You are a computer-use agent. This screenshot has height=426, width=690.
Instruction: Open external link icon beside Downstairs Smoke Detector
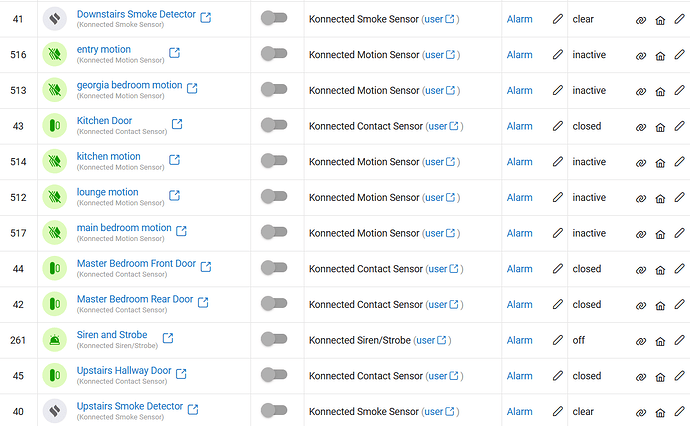[206, 18]
